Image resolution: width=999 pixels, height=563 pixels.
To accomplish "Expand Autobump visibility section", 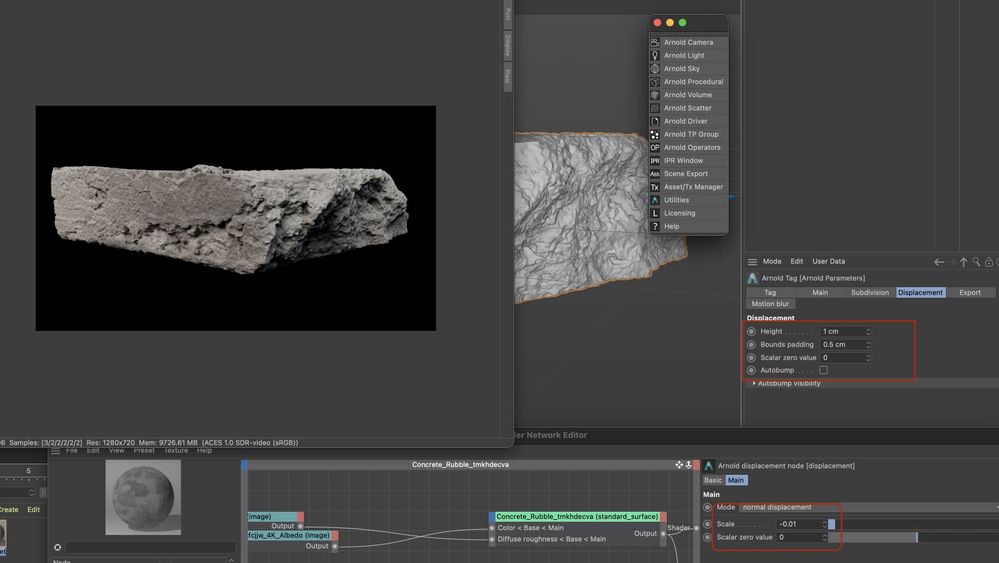I will [754, 383].
